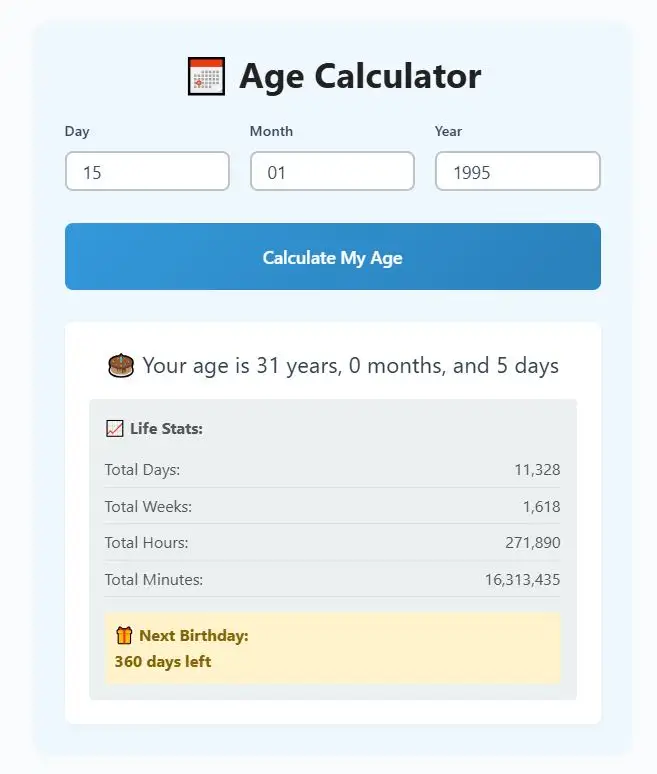Click the Total Hours row label
This screenshot has width=657, height=774.
coord(146,543)
